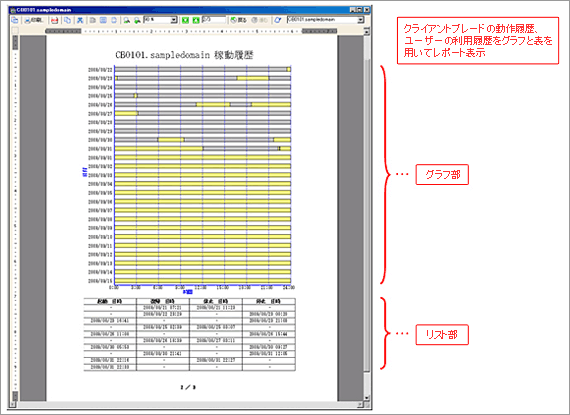The image size is (570, 415).
Task: Click the report title CB0101.sampledomain 稼動履歴
Action: click(184, 55)
